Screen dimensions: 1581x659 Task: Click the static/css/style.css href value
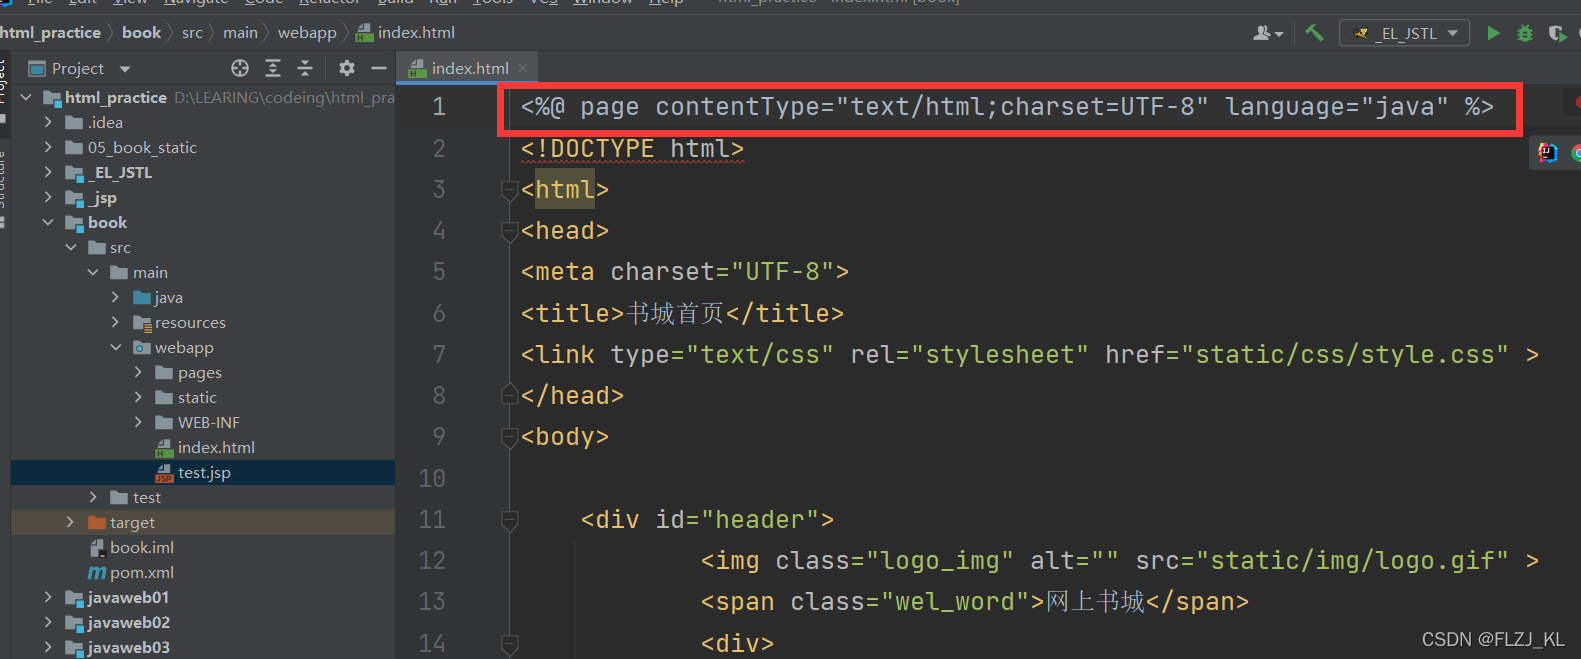(x=1345, y=354)
